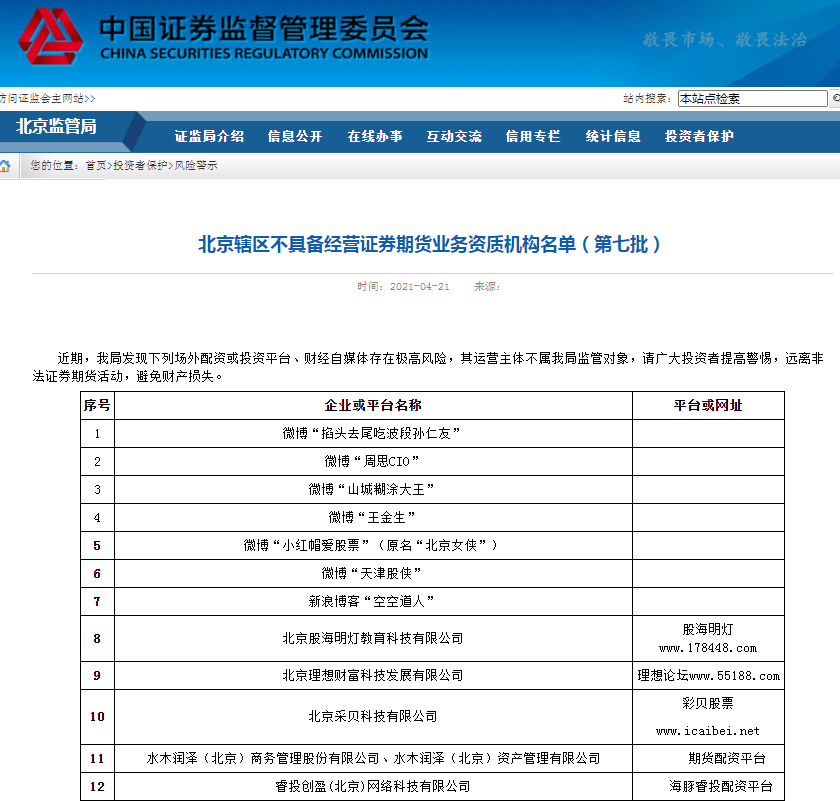The width and height of the screenshot is (840, 801).
Task: Open the 信用专栏 menu item
Action: pyautogui.click(x=533, y=136)
